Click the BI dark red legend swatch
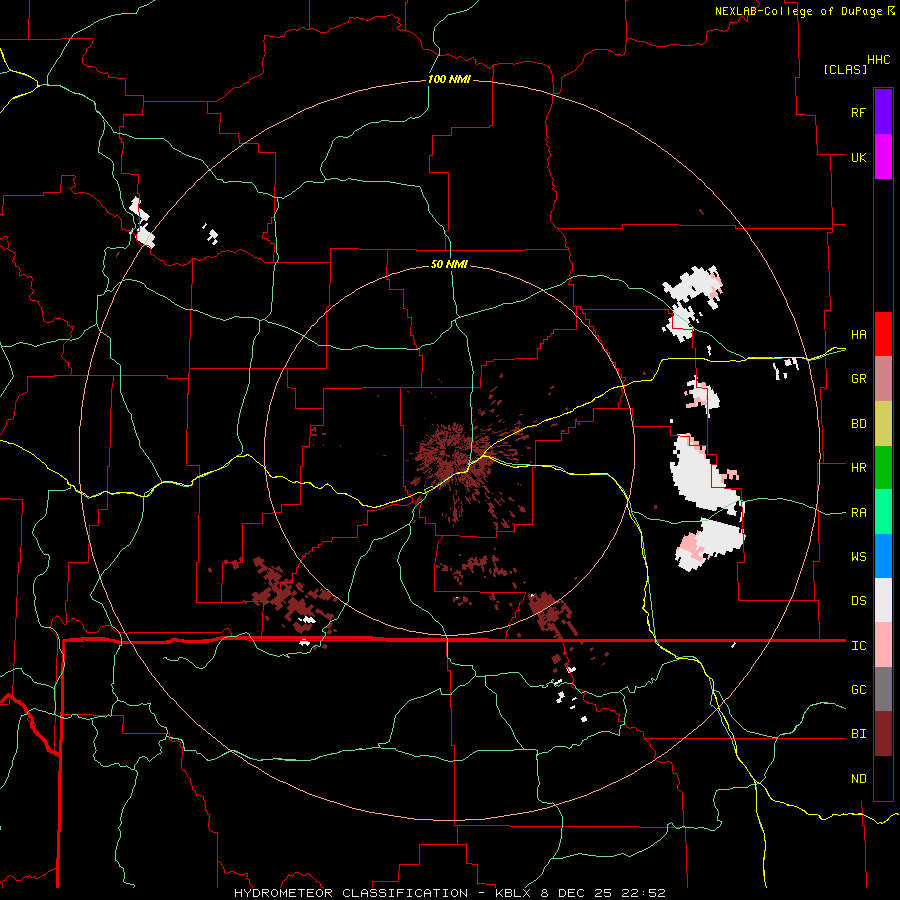Viewport: 900px width, 900px height. click(x=883, y=734)
